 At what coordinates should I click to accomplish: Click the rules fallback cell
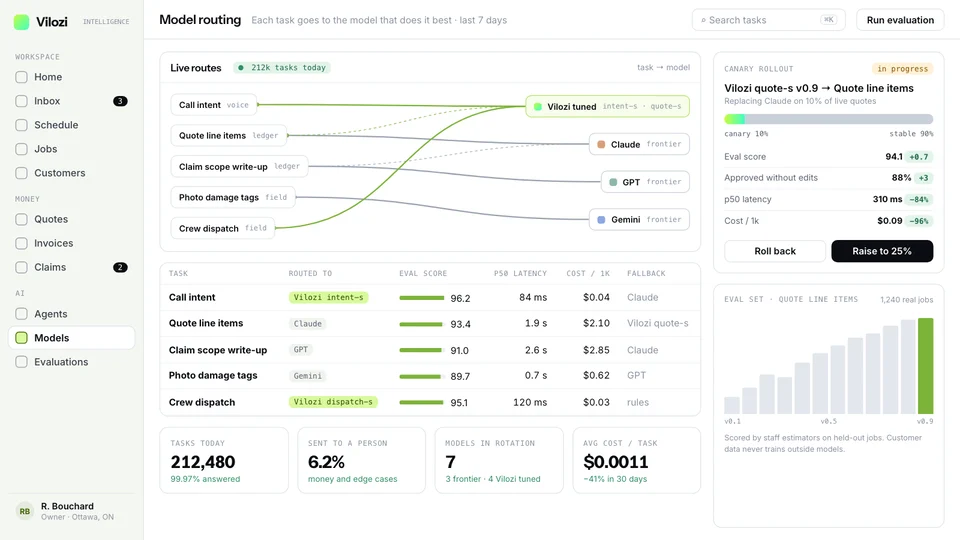(637, 402)
